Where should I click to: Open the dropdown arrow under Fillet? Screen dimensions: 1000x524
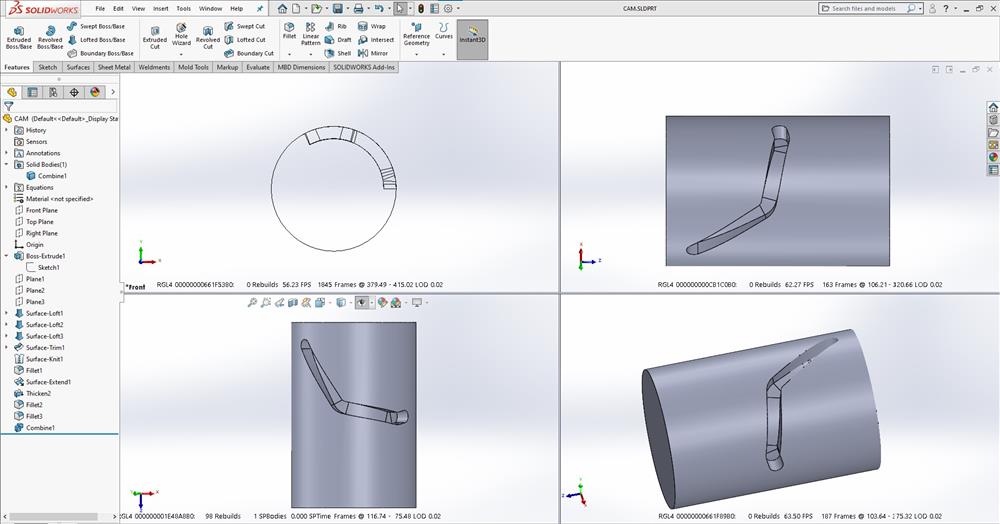(289, 53)
